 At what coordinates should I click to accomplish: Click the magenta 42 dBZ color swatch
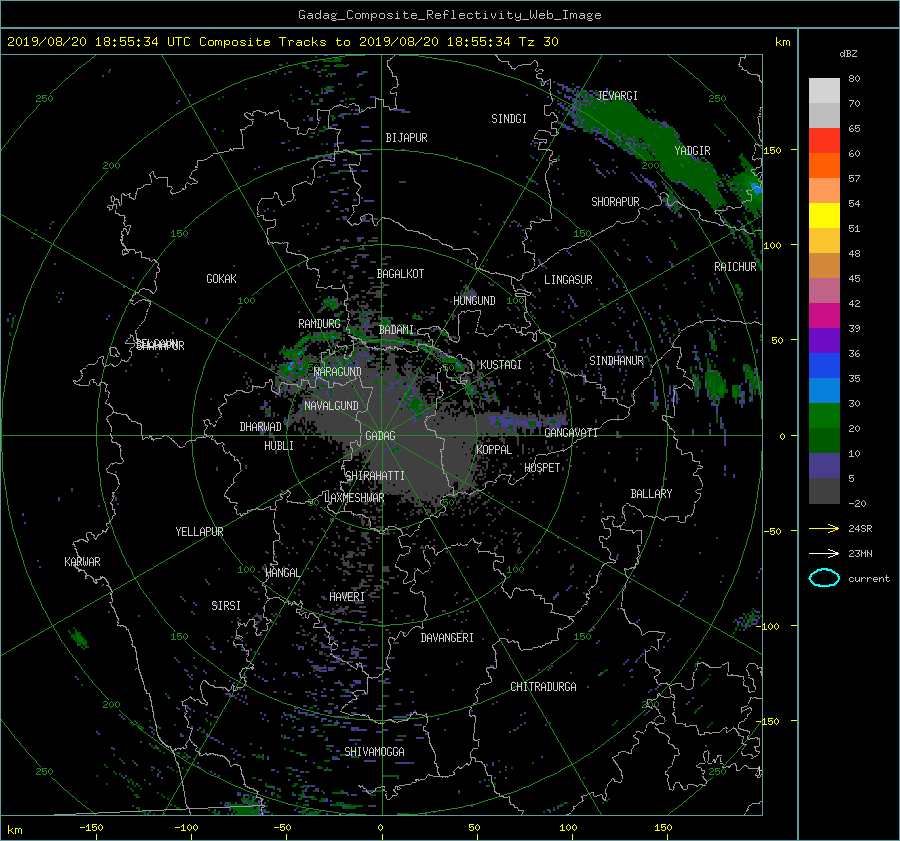coord(824,316)
